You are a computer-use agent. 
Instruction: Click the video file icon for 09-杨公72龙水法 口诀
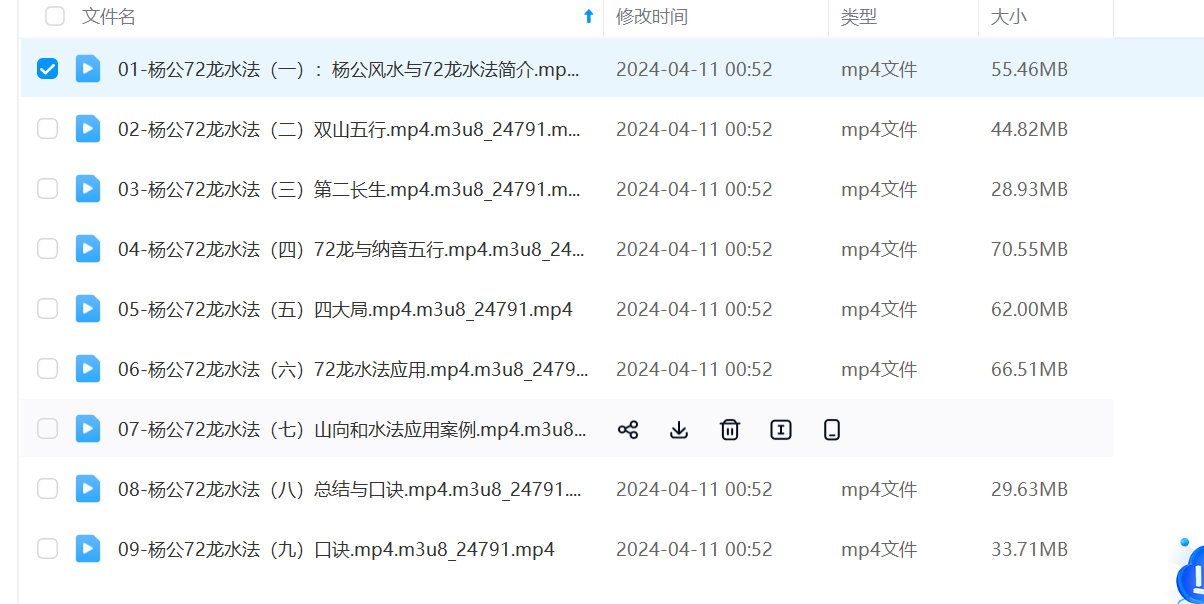click(x=88, y=549)
